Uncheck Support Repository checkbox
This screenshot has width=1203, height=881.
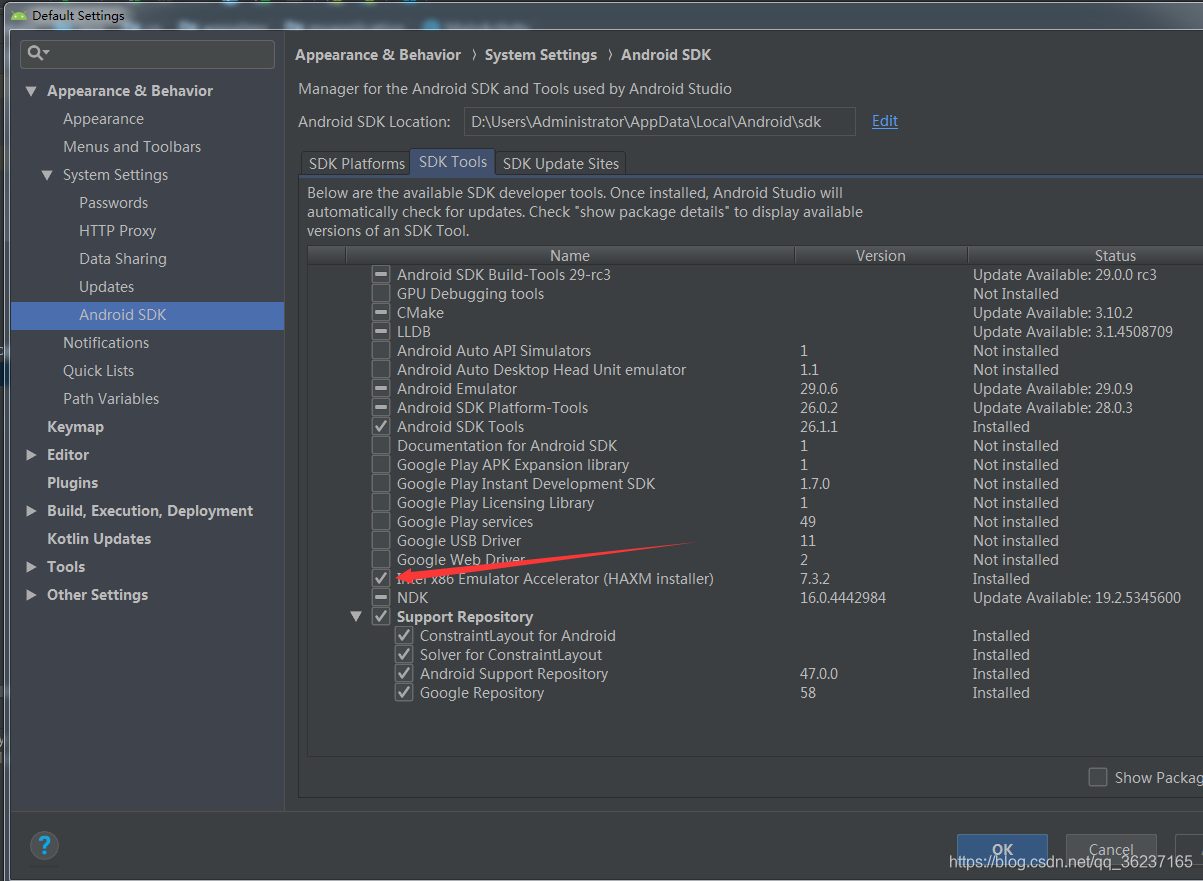(381, 616)
